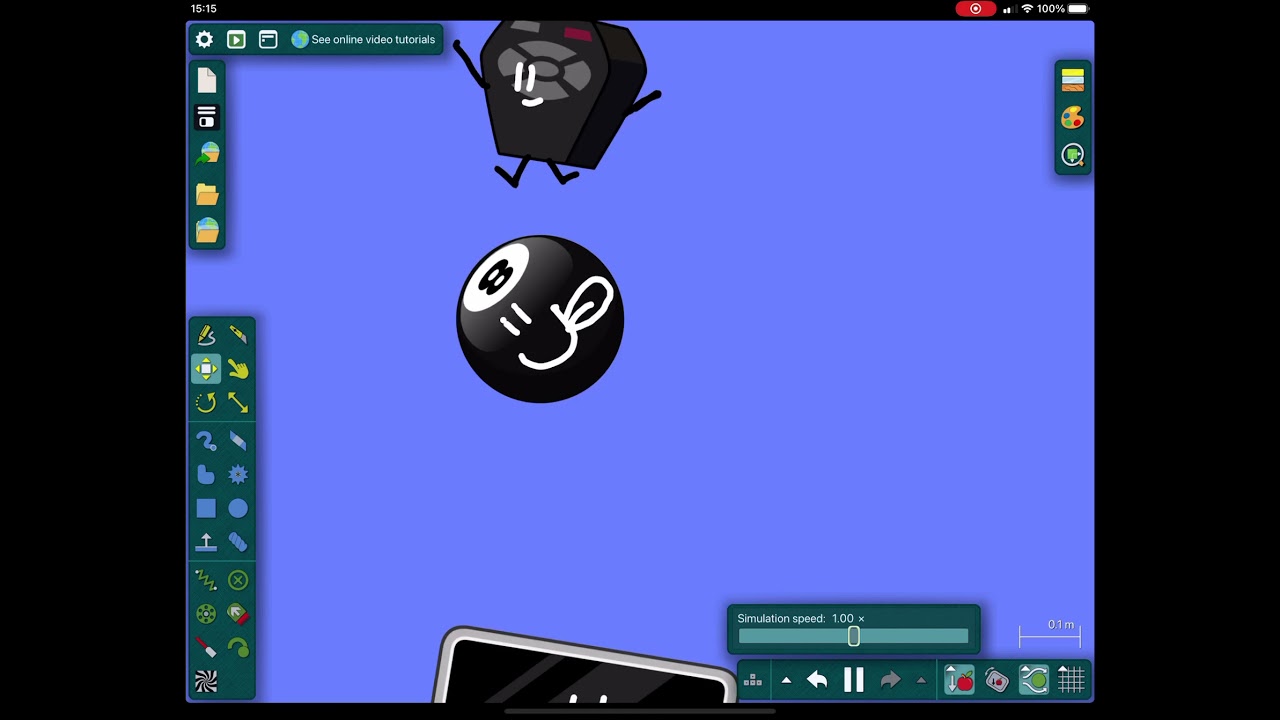
Task: Open the color palette appearance menu
Action: point(1073,118)
